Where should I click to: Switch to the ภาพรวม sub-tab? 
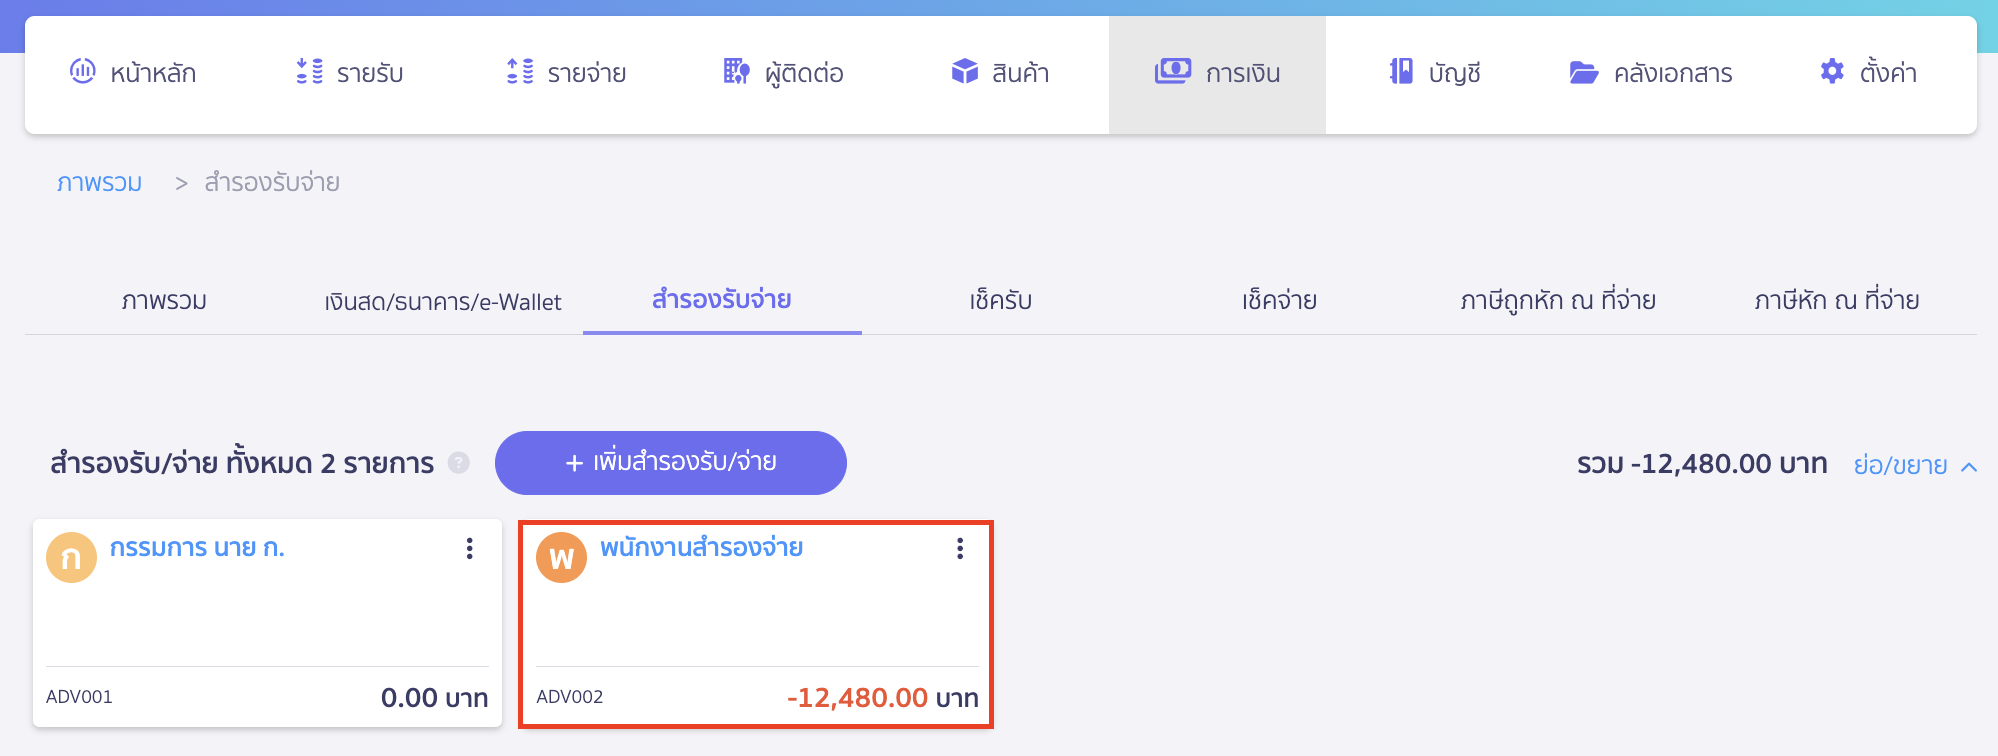[x=164, y=300]
